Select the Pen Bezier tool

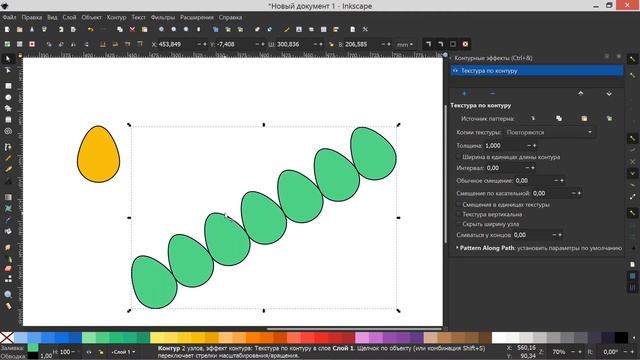click(x=8, y=147)
